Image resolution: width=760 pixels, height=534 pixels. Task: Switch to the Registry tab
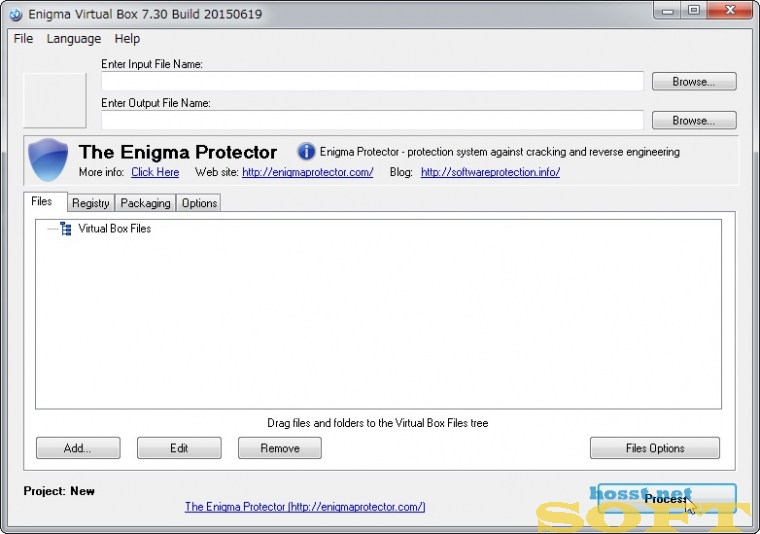[x=91, y=203]
